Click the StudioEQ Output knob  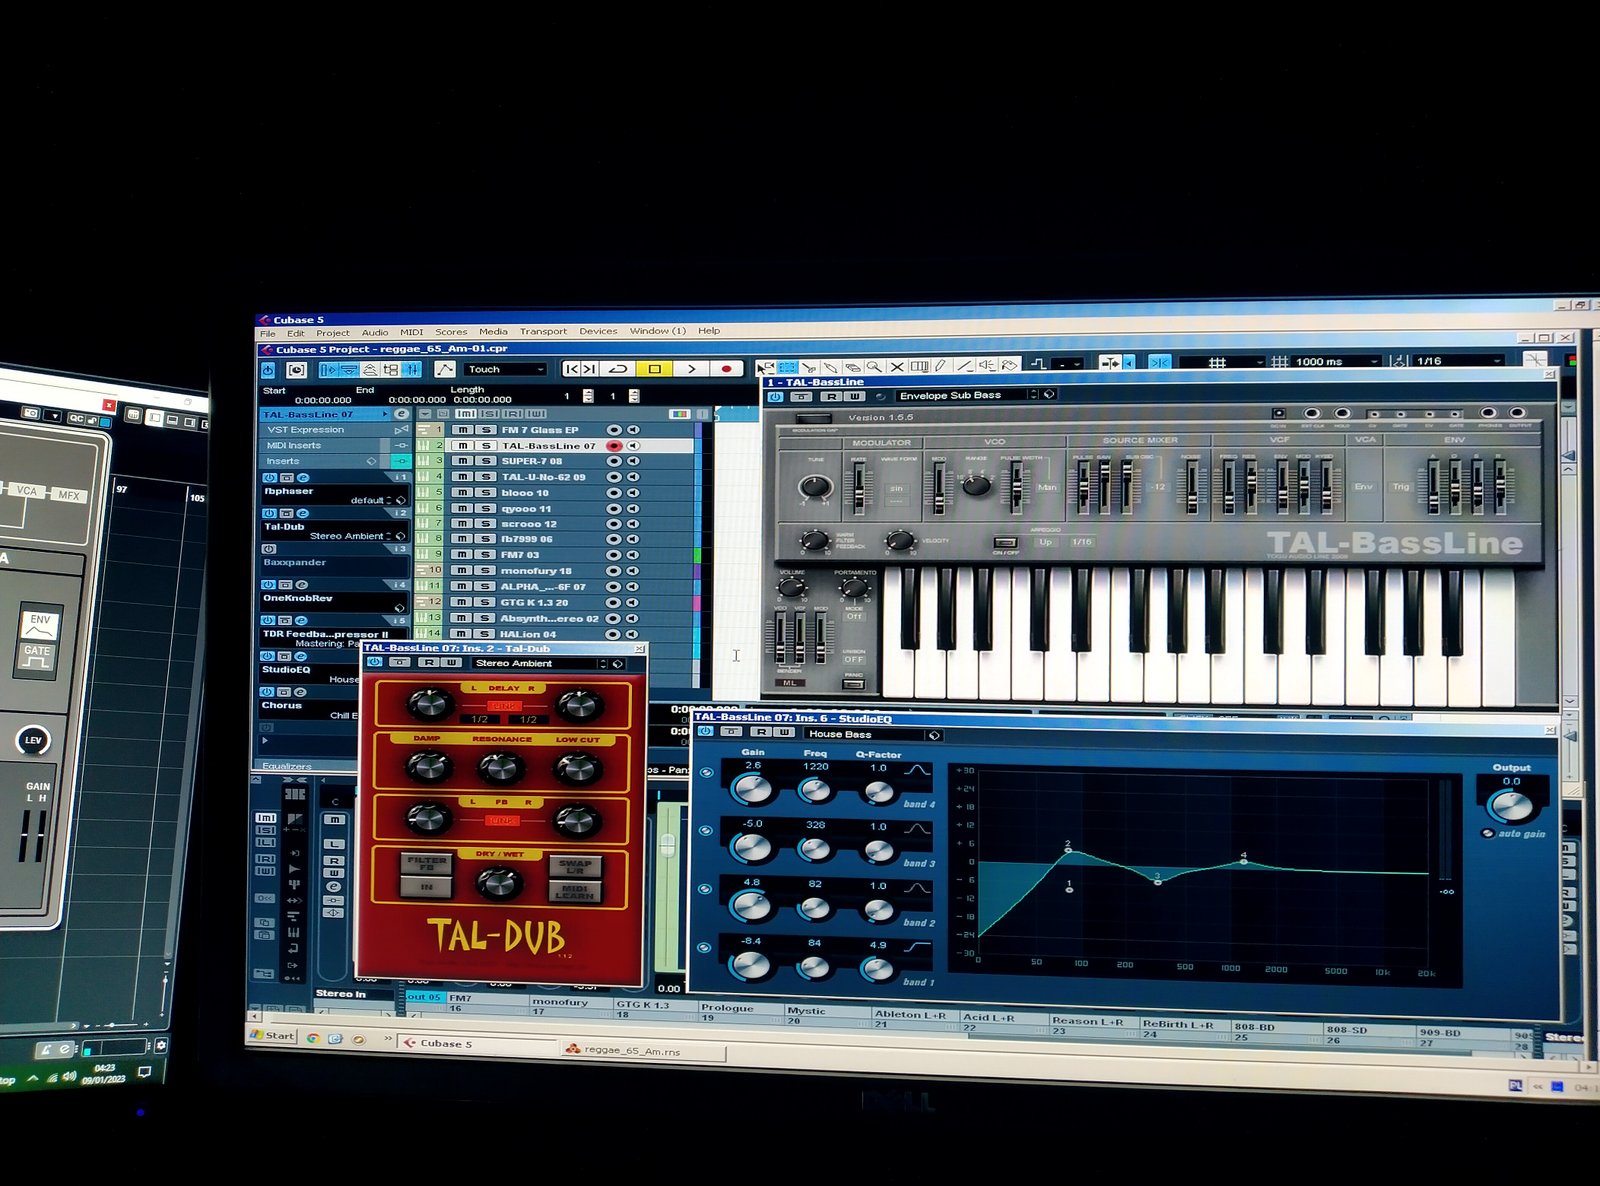tap(1510, 805)
